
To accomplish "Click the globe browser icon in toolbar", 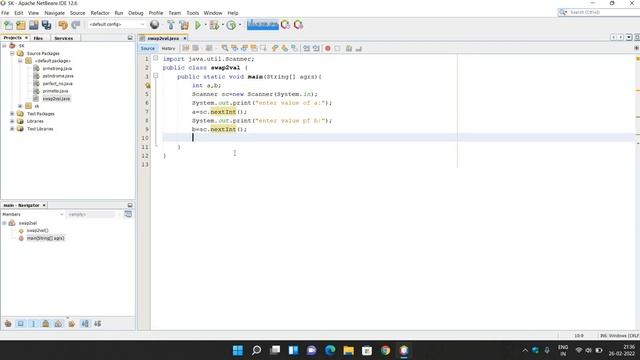I will [x=154, y=25].
